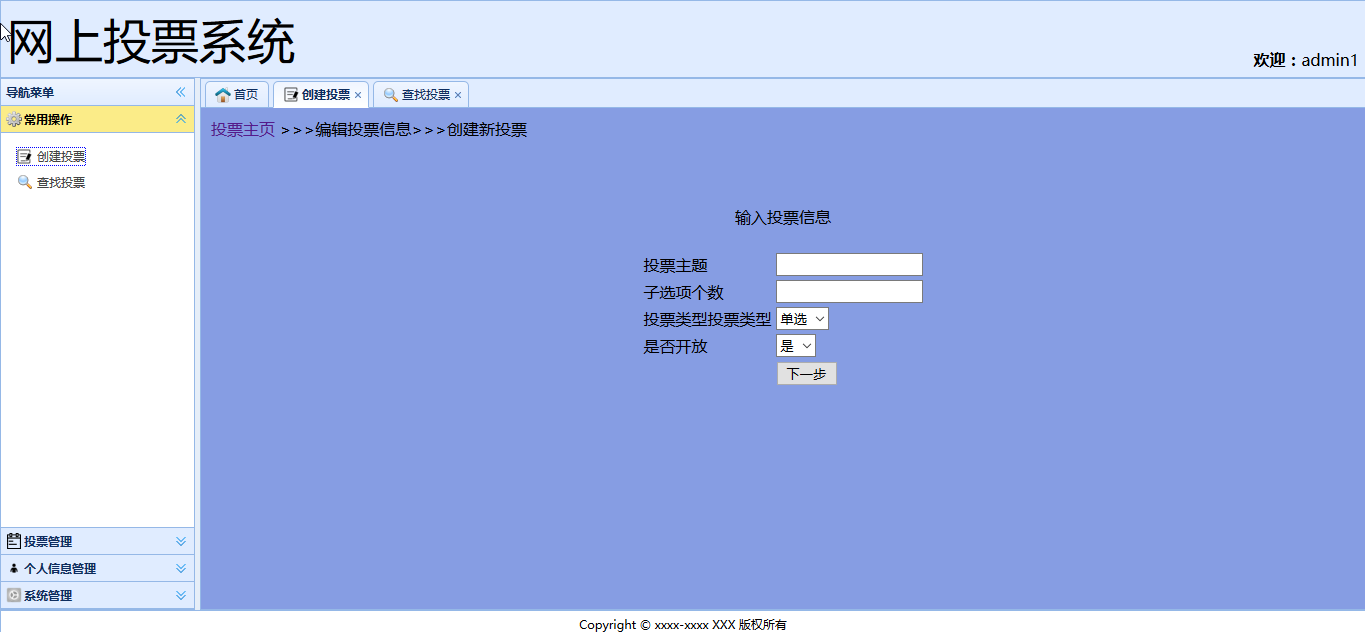Click the 欢迎:admin1 text
The image size is (1365, 632).
(x=1305, y=60)
